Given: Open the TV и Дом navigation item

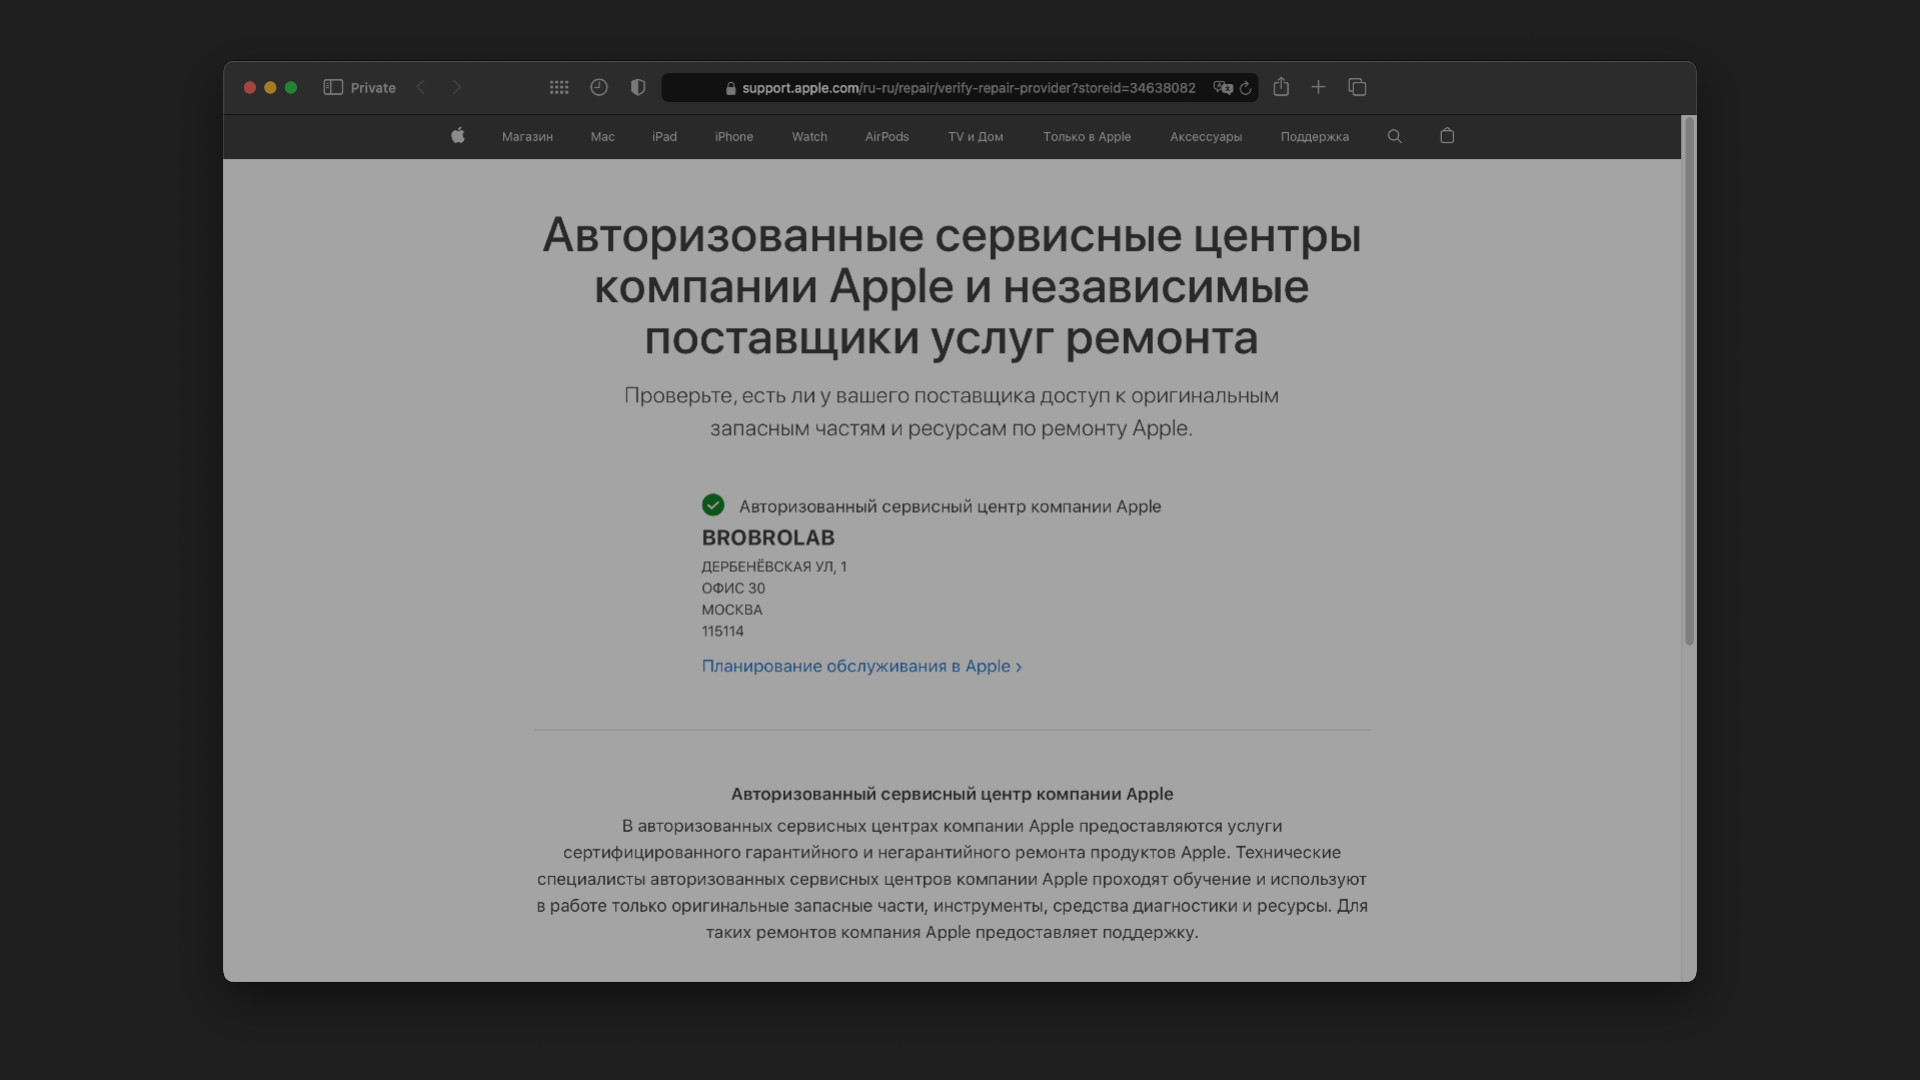Looking at the screenshot, I should click(x=976, y=137).
